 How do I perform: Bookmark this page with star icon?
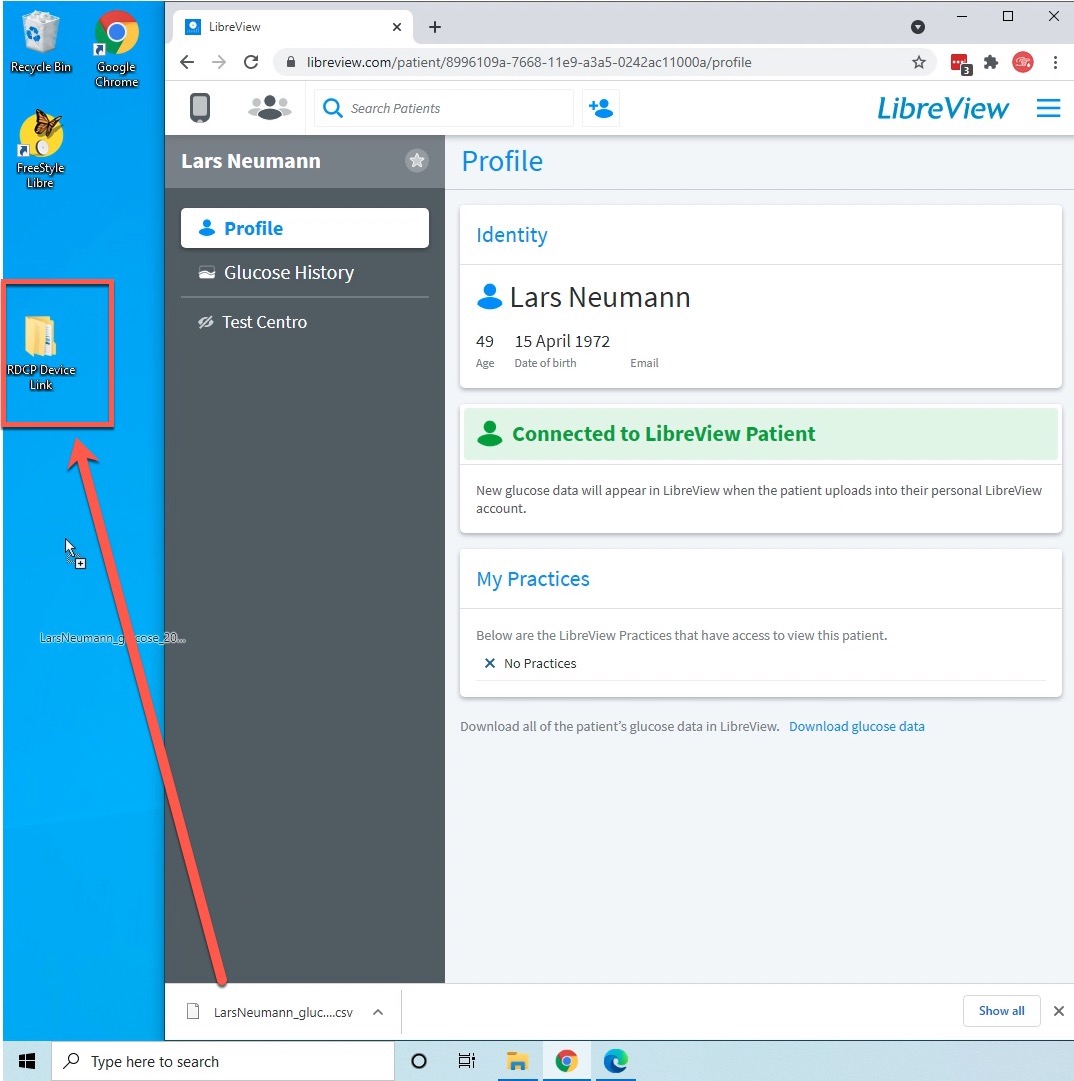[918, 62]
